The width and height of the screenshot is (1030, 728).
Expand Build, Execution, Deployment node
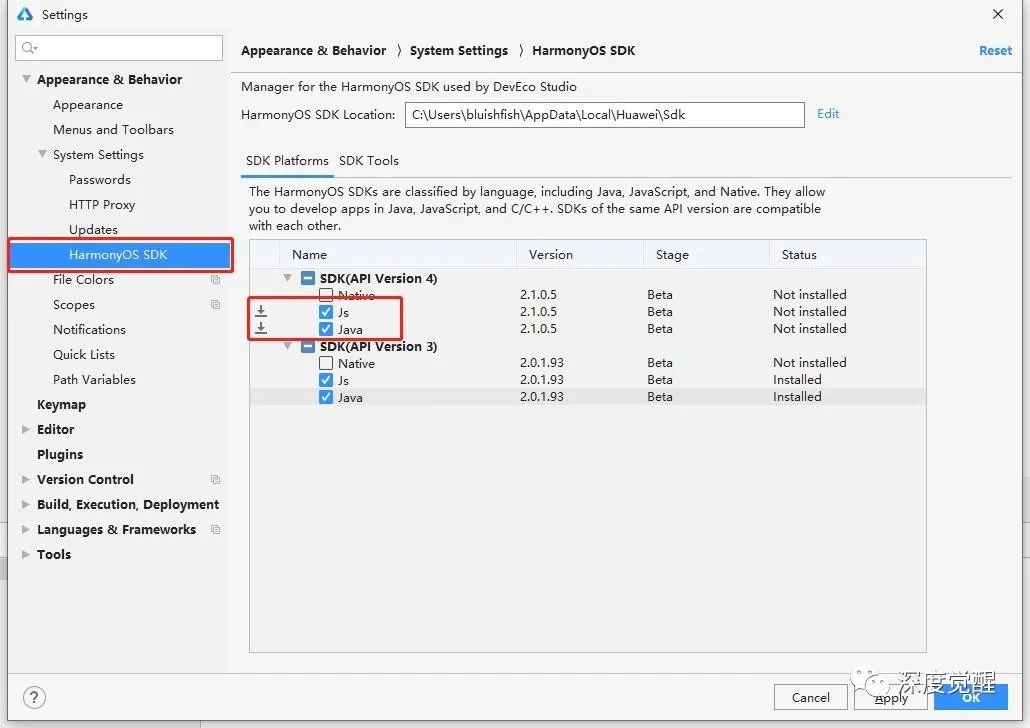[26, 504]
